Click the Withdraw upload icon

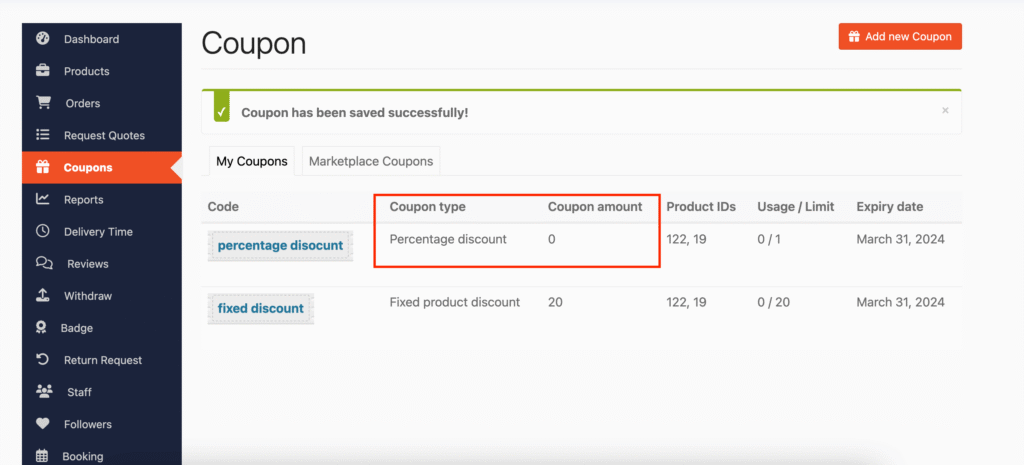pyautogui.click(x=43, y=295)
